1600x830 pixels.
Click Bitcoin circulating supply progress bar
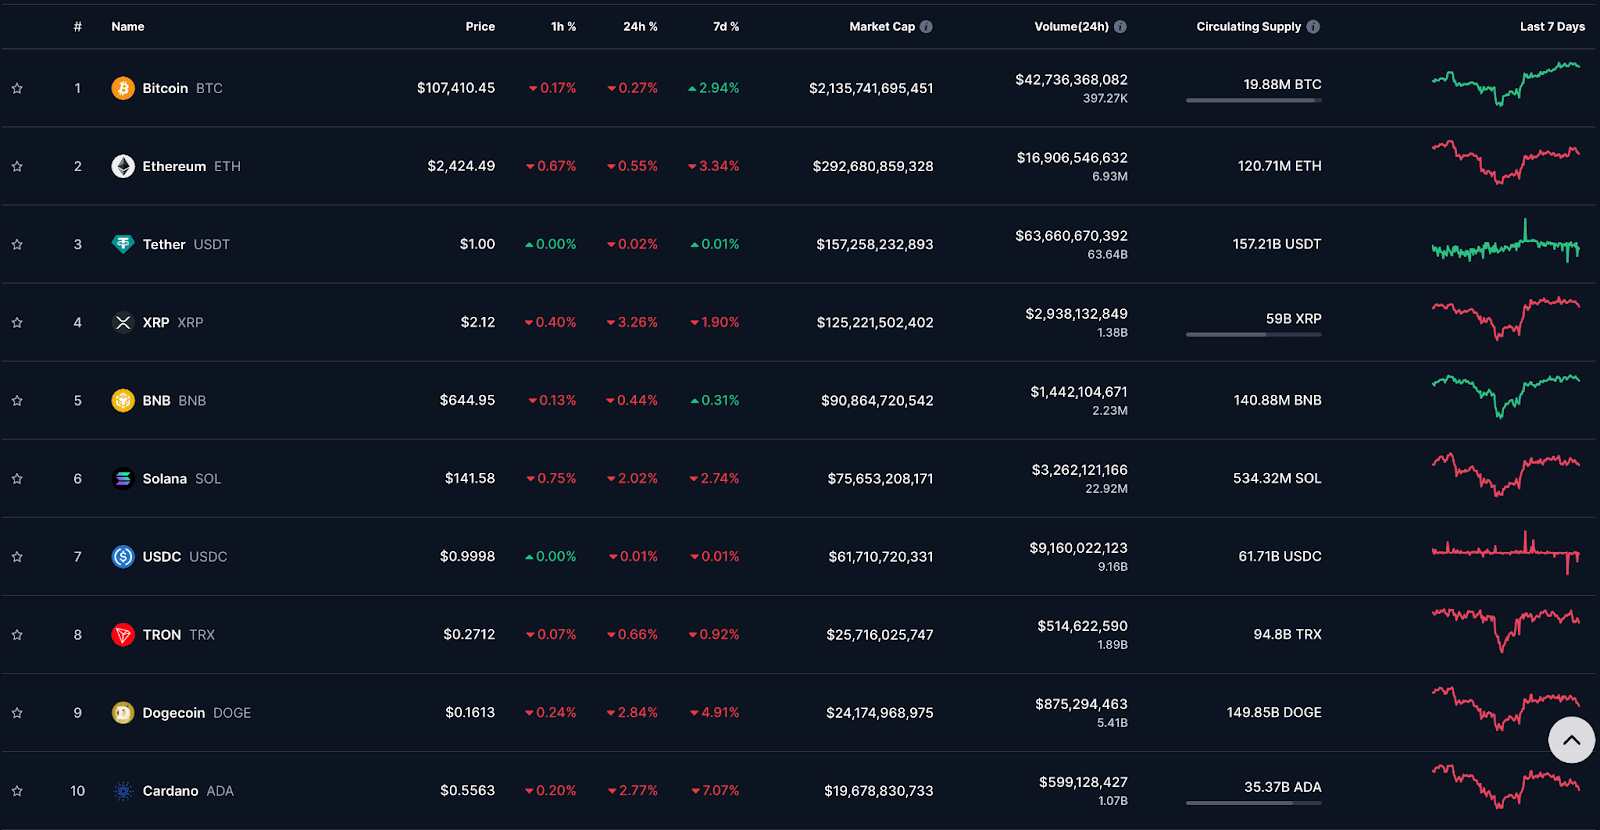pos(1254,100)
